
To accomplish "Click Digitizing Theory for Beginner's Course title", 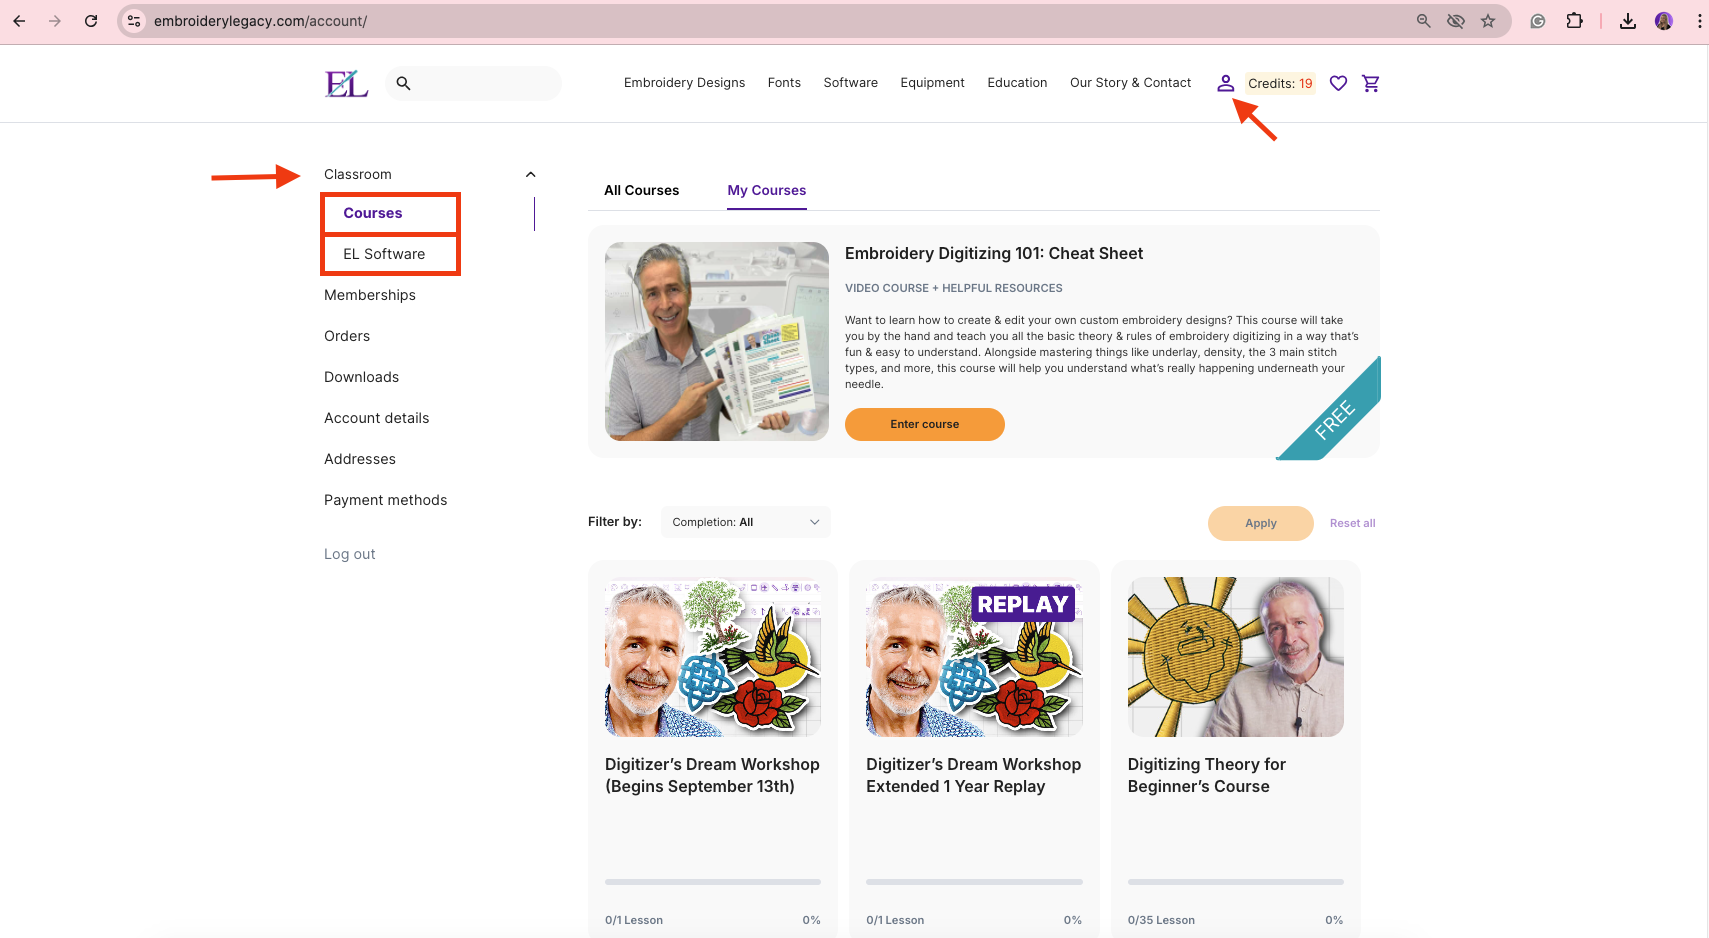I will 1207,775.
